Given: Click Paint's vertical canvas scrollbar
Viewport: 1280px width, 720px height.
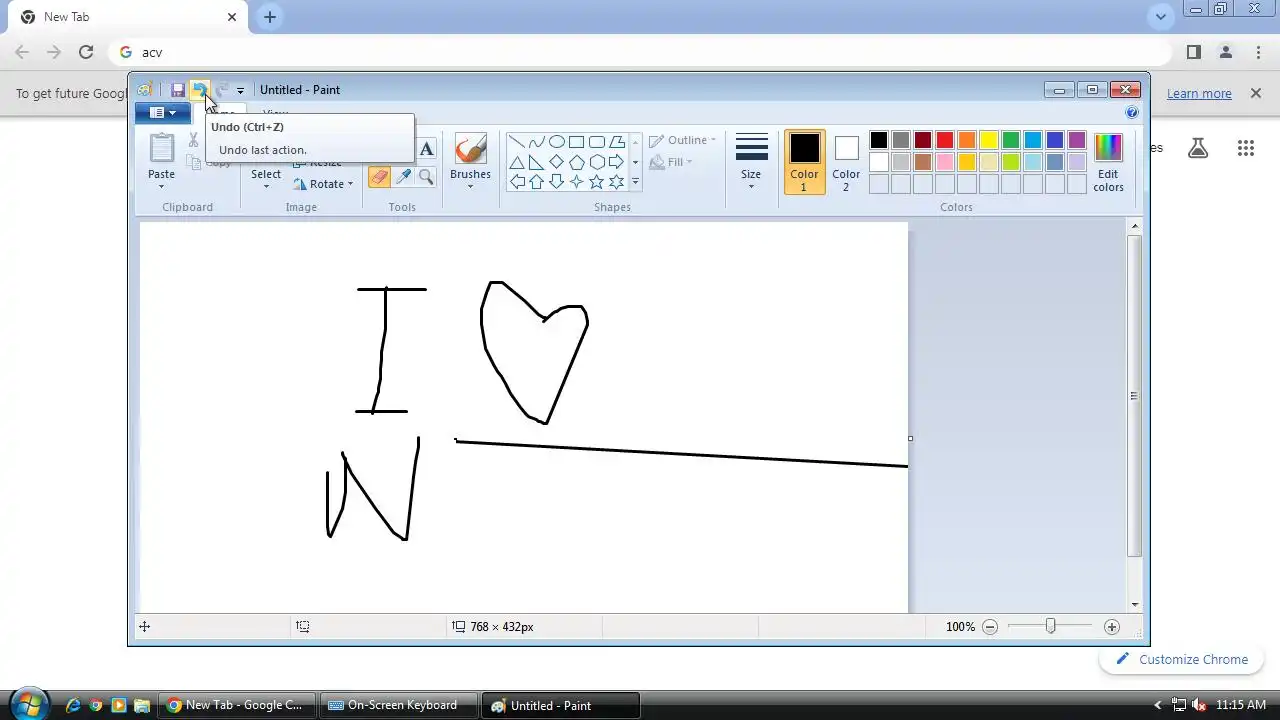Looking at the screenshot, I should 1134,396.
